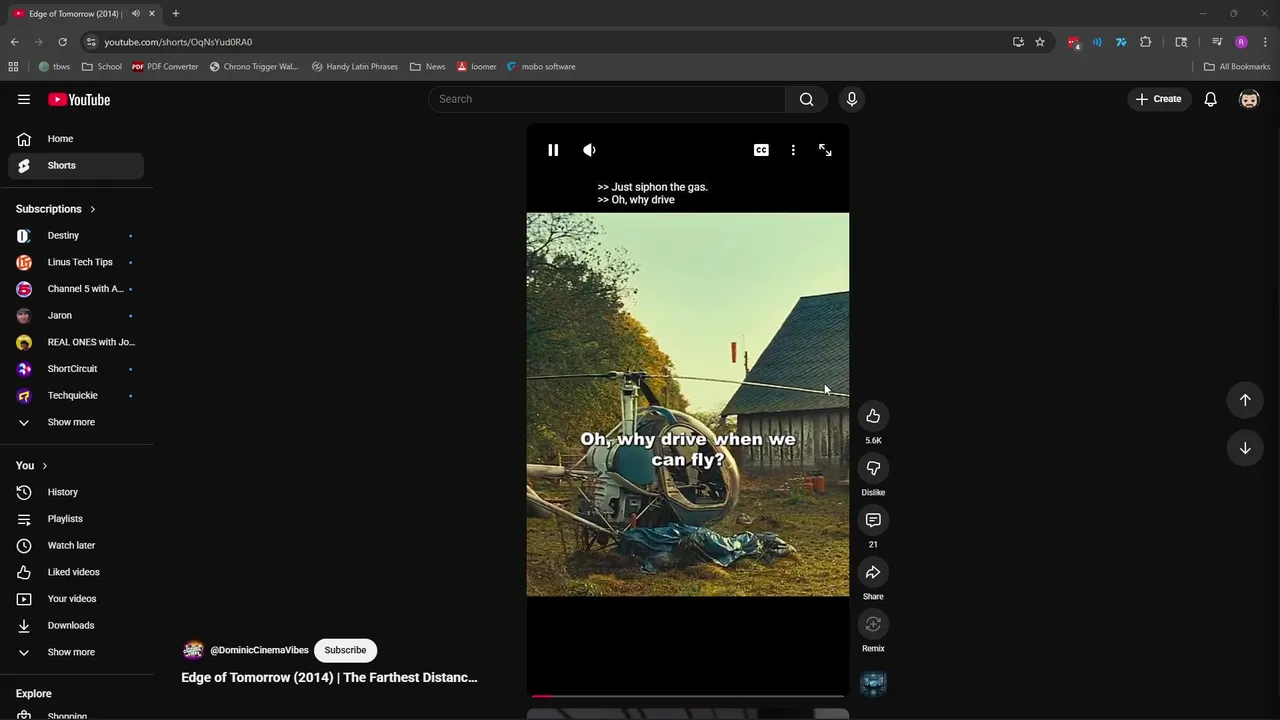Open the Chrome profile avatar

pos(1241,42)
